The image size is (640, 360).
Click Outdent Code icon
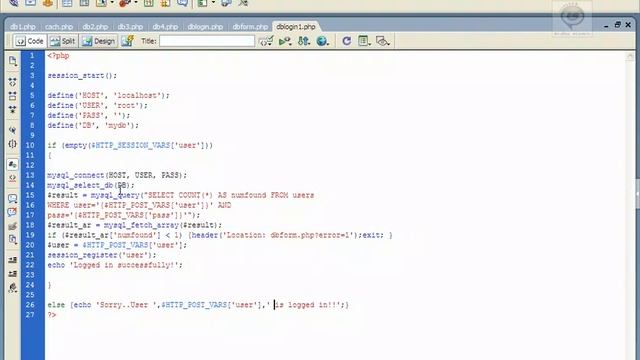point(13,273)
